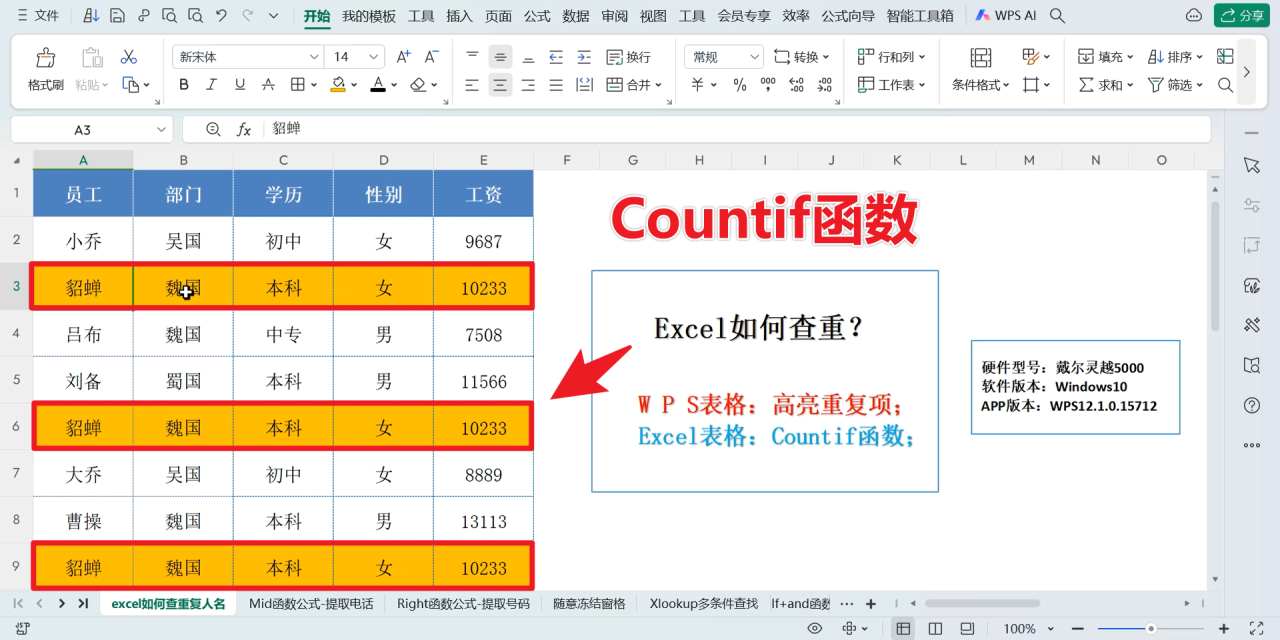Expand ribbon overflow with the right chevron
The height and width of the screenshot is (640, 1280).
click(1247, 71)
